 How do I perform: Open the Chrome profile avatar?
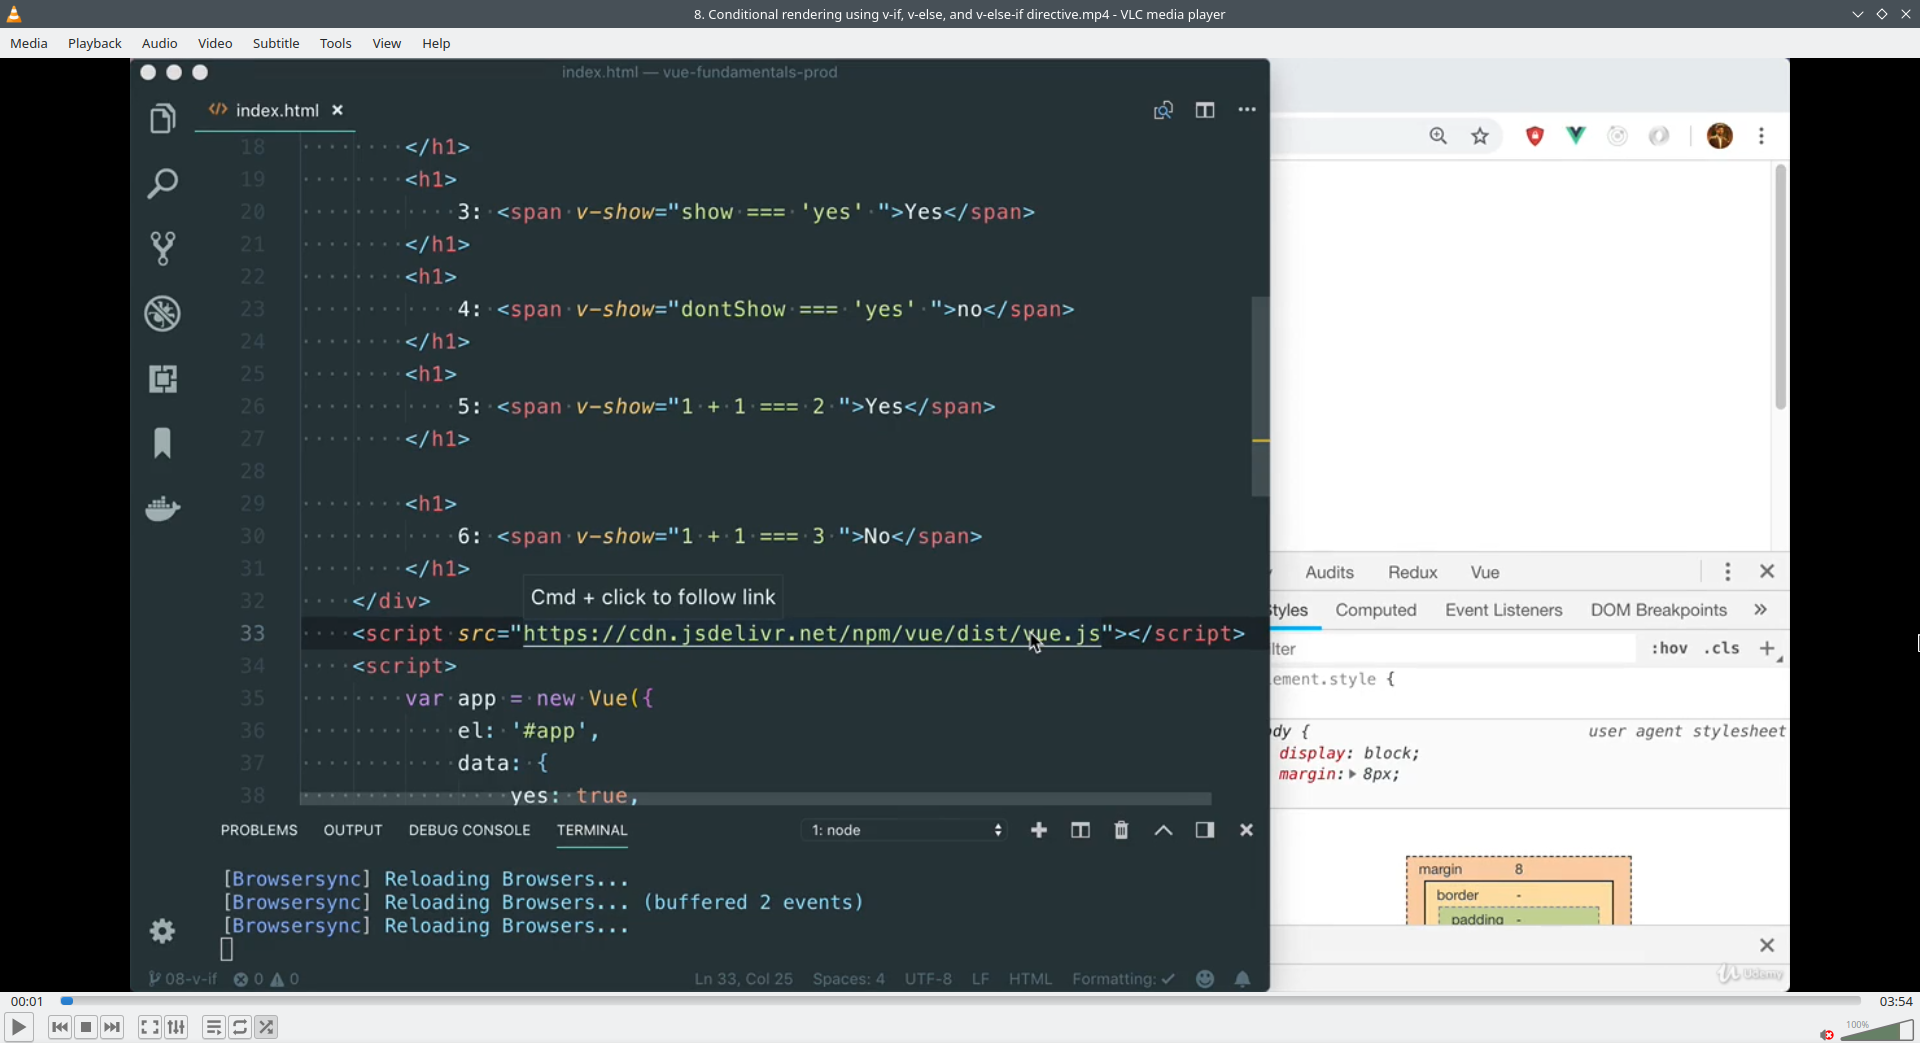[1720, 136]
